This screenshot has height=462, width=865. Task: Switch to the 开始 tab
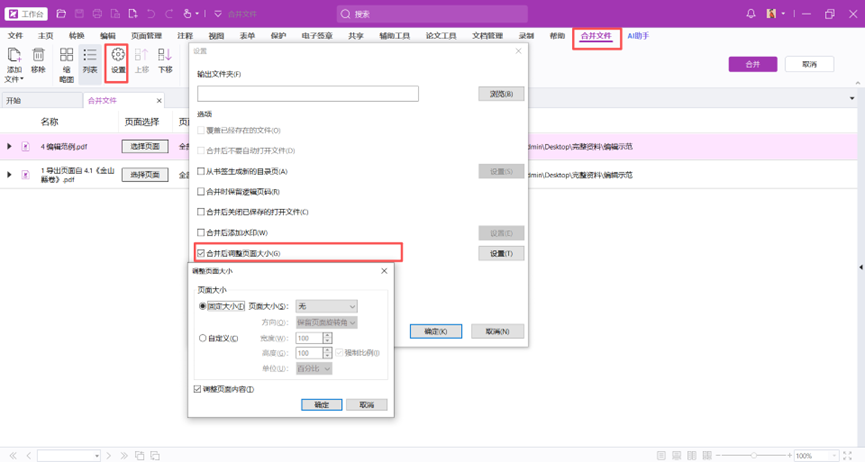(14, 101)
